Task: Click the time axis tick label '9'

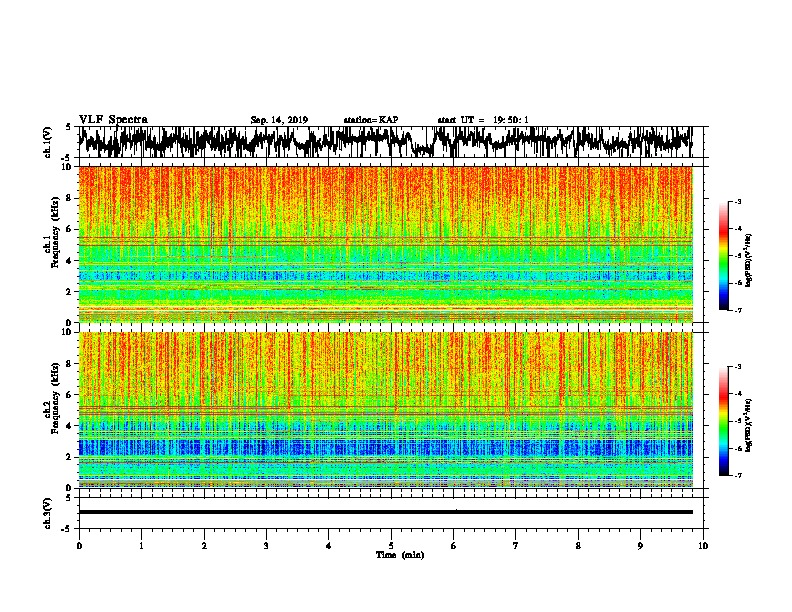Action: point(640,546)
